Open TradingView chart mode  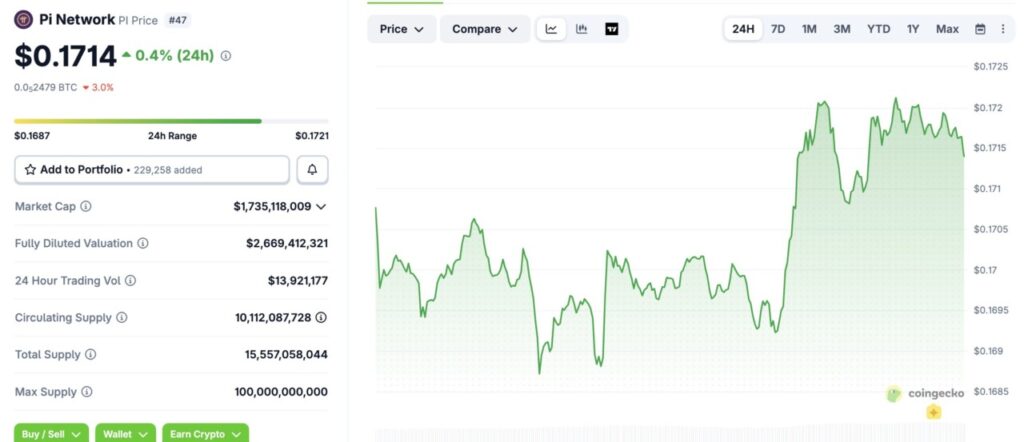(612, 29)
